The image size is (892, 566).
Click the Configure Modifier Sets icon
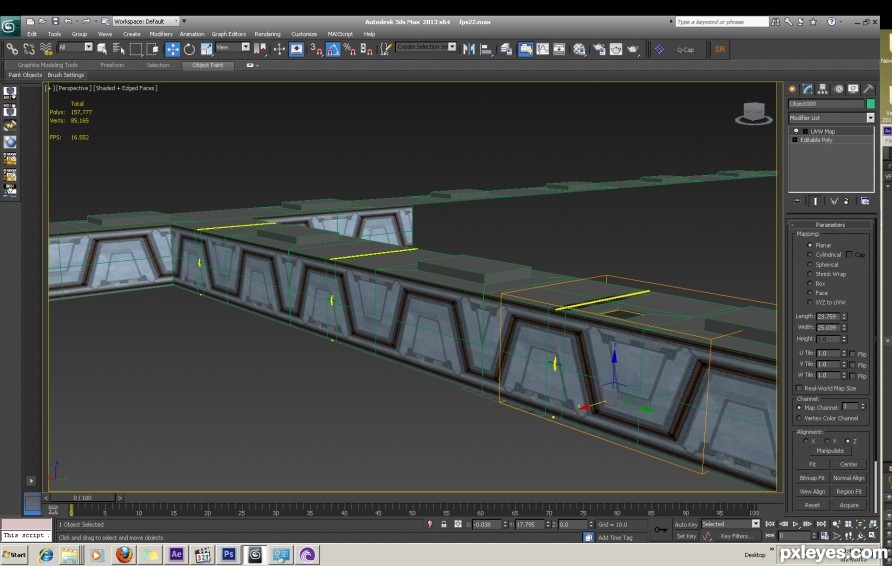pyautogui.click(x=865, y=201)
